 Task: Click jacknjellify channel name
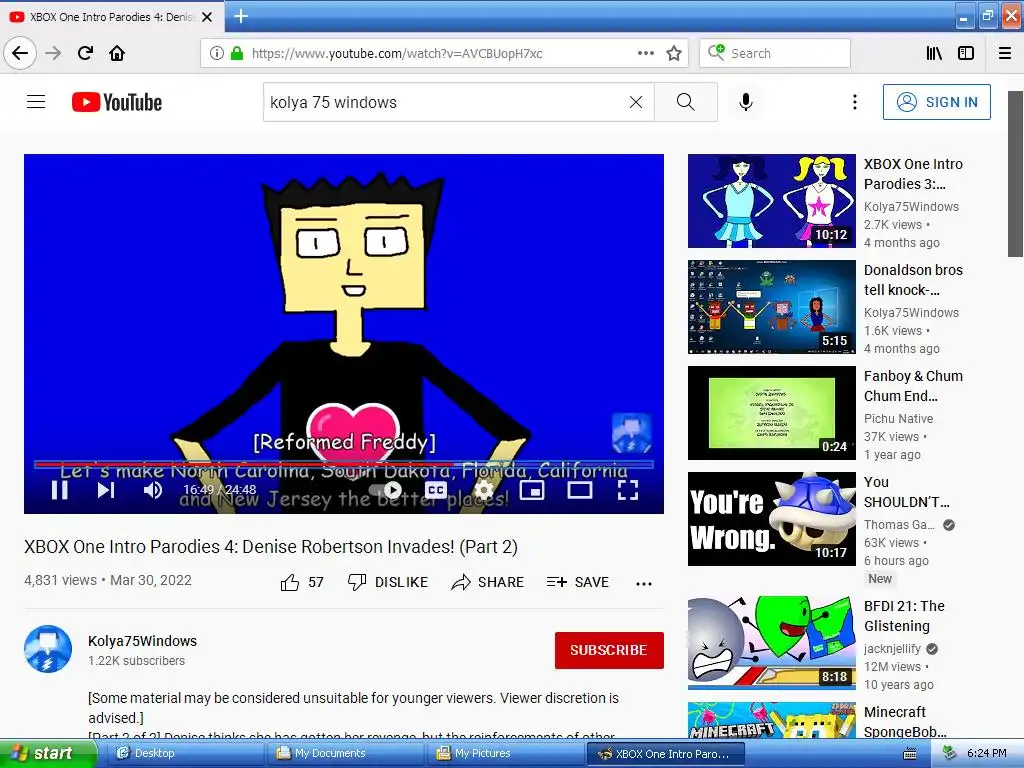(892, 648)
